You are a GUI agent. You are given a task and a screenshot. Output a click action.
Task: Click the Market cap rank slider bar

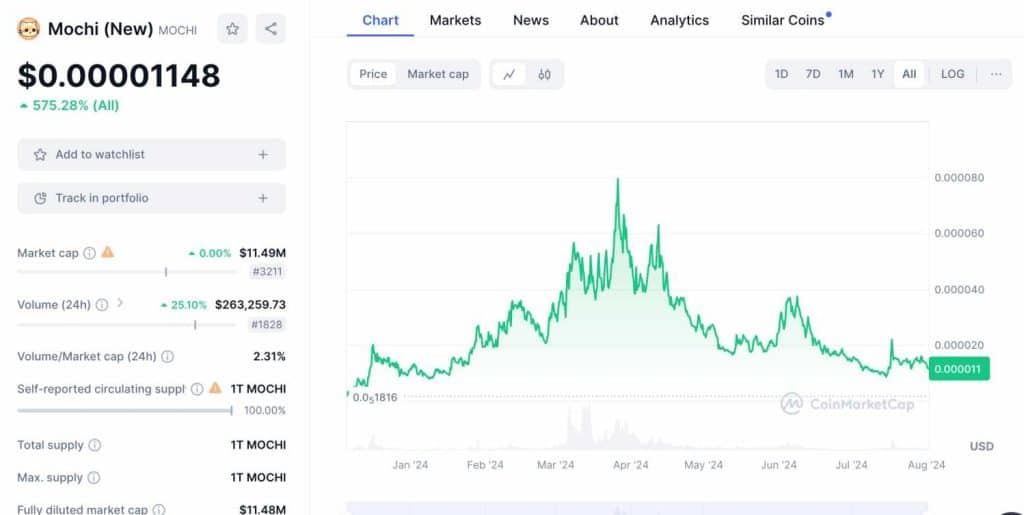[127, 272]
